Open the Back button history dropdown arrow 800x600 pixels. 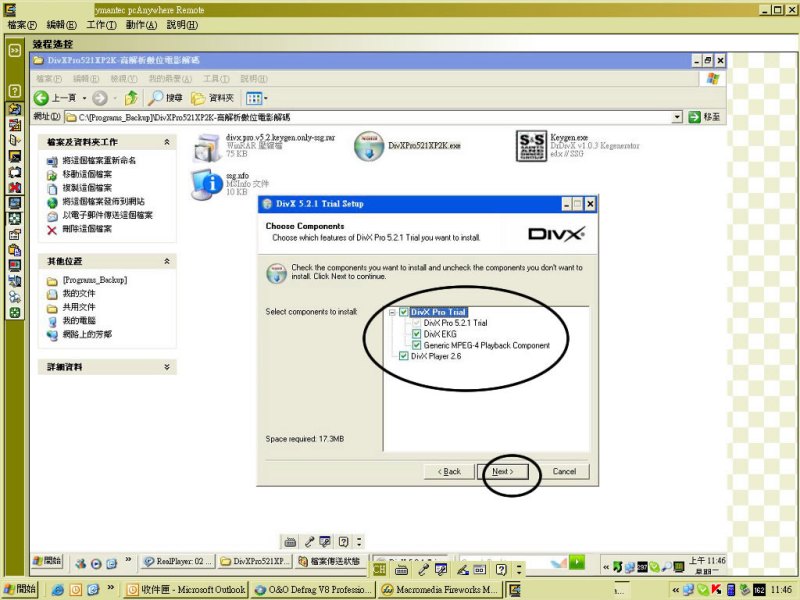point(85,98)
